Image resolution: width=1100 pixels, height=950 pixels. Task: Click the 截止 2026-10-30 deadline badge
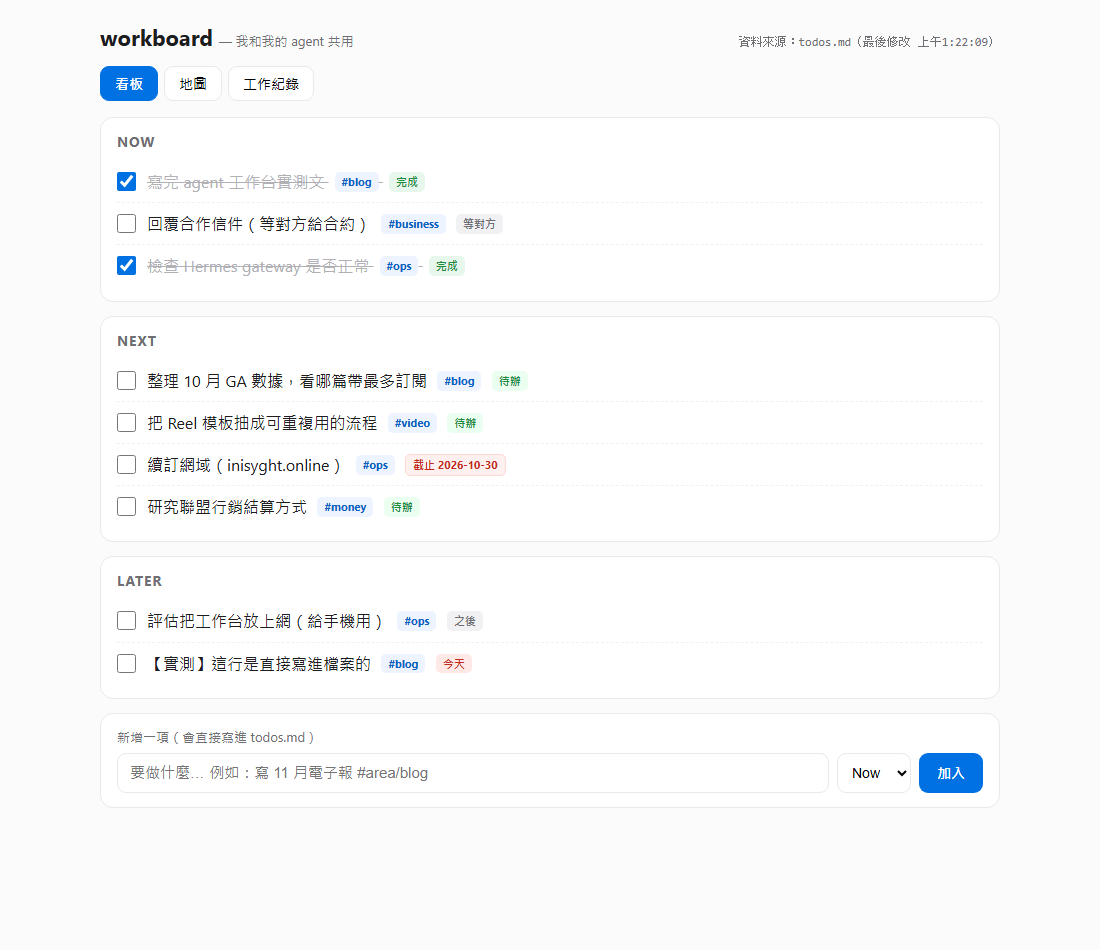point(455,466)
